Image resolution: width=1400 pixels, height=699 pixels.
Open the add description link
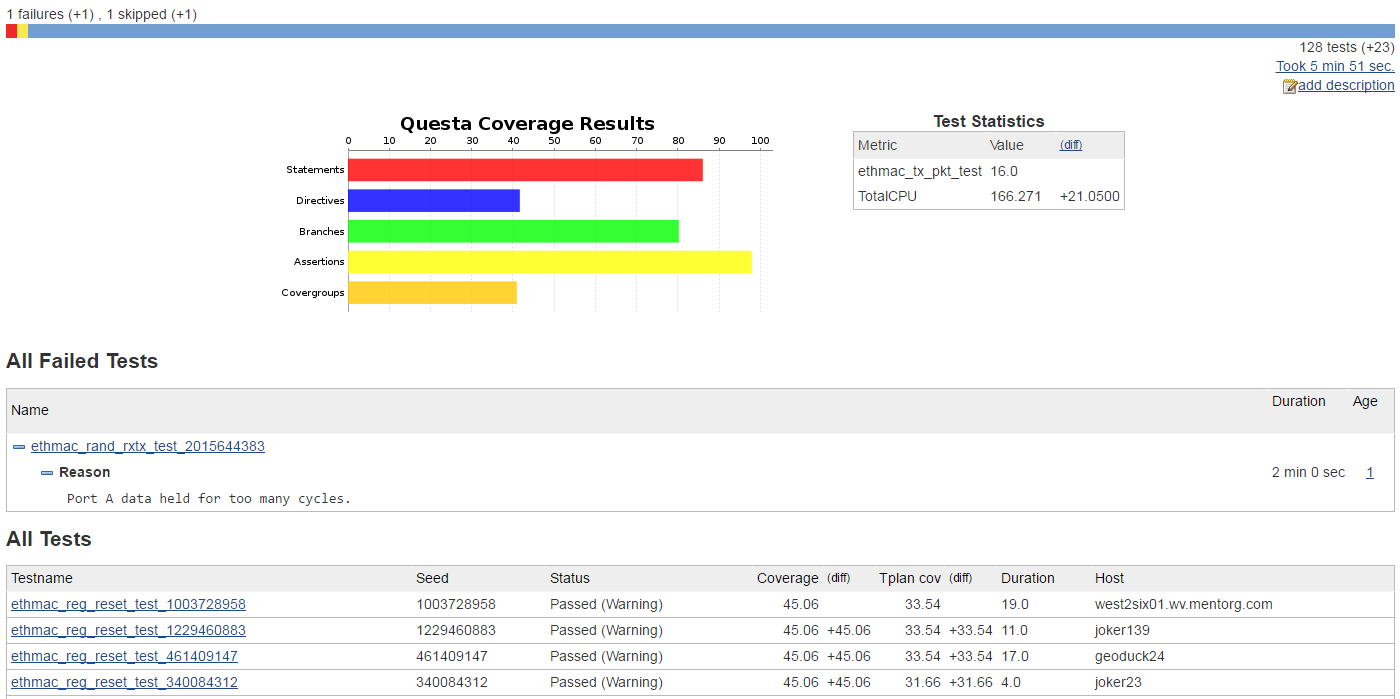click(1346, 85)
